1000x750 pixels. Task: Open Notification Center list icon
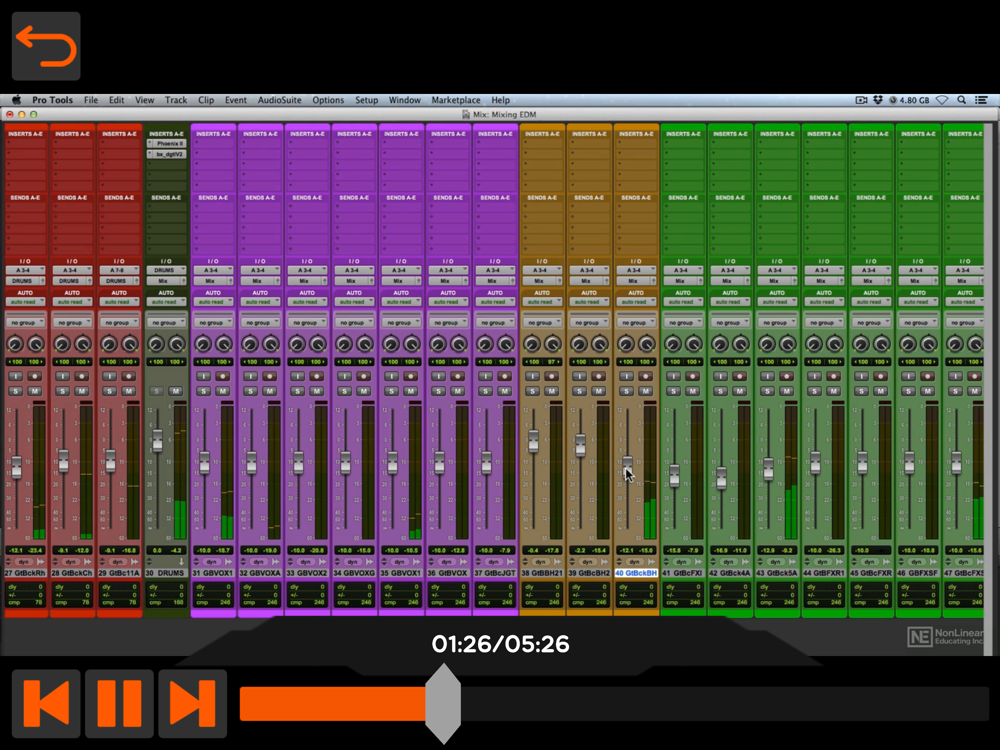coord(982,99)
